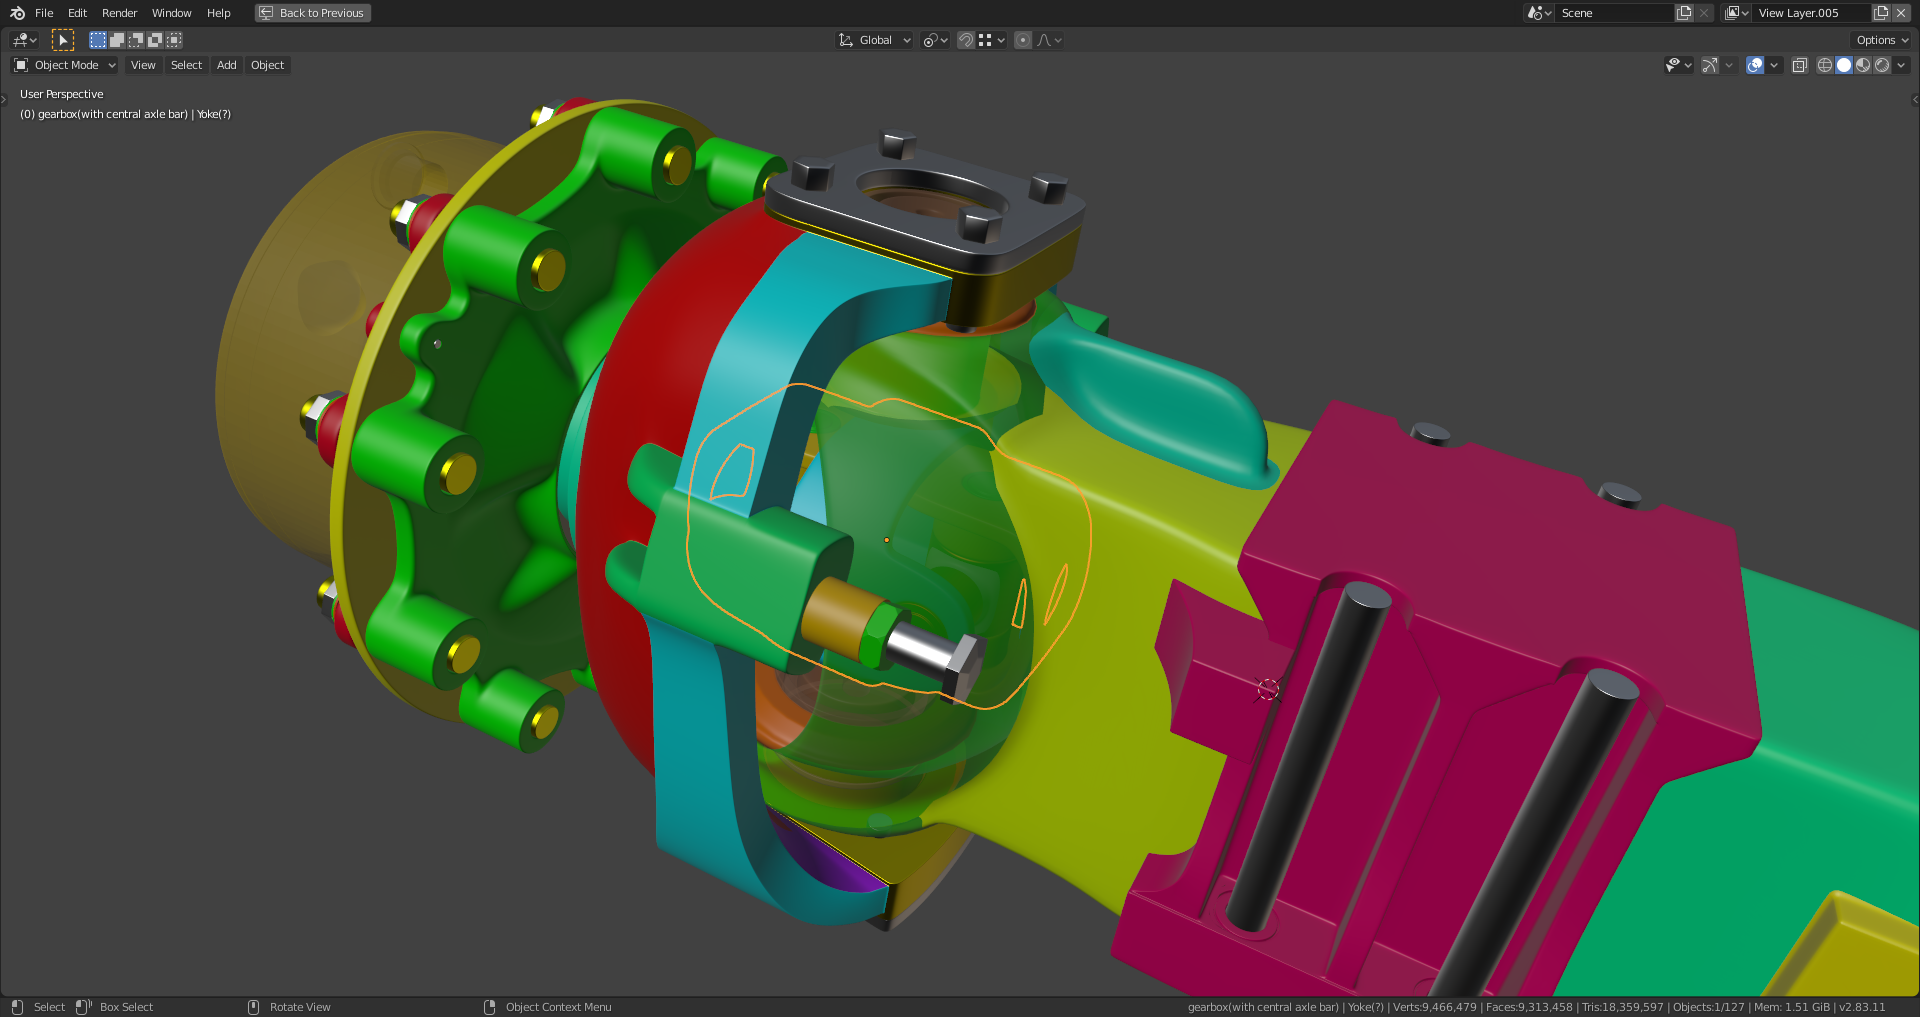Toggle proportional editing
The width and height of the screenshot is (1920, 1017).
click(x=1023, y=40)
